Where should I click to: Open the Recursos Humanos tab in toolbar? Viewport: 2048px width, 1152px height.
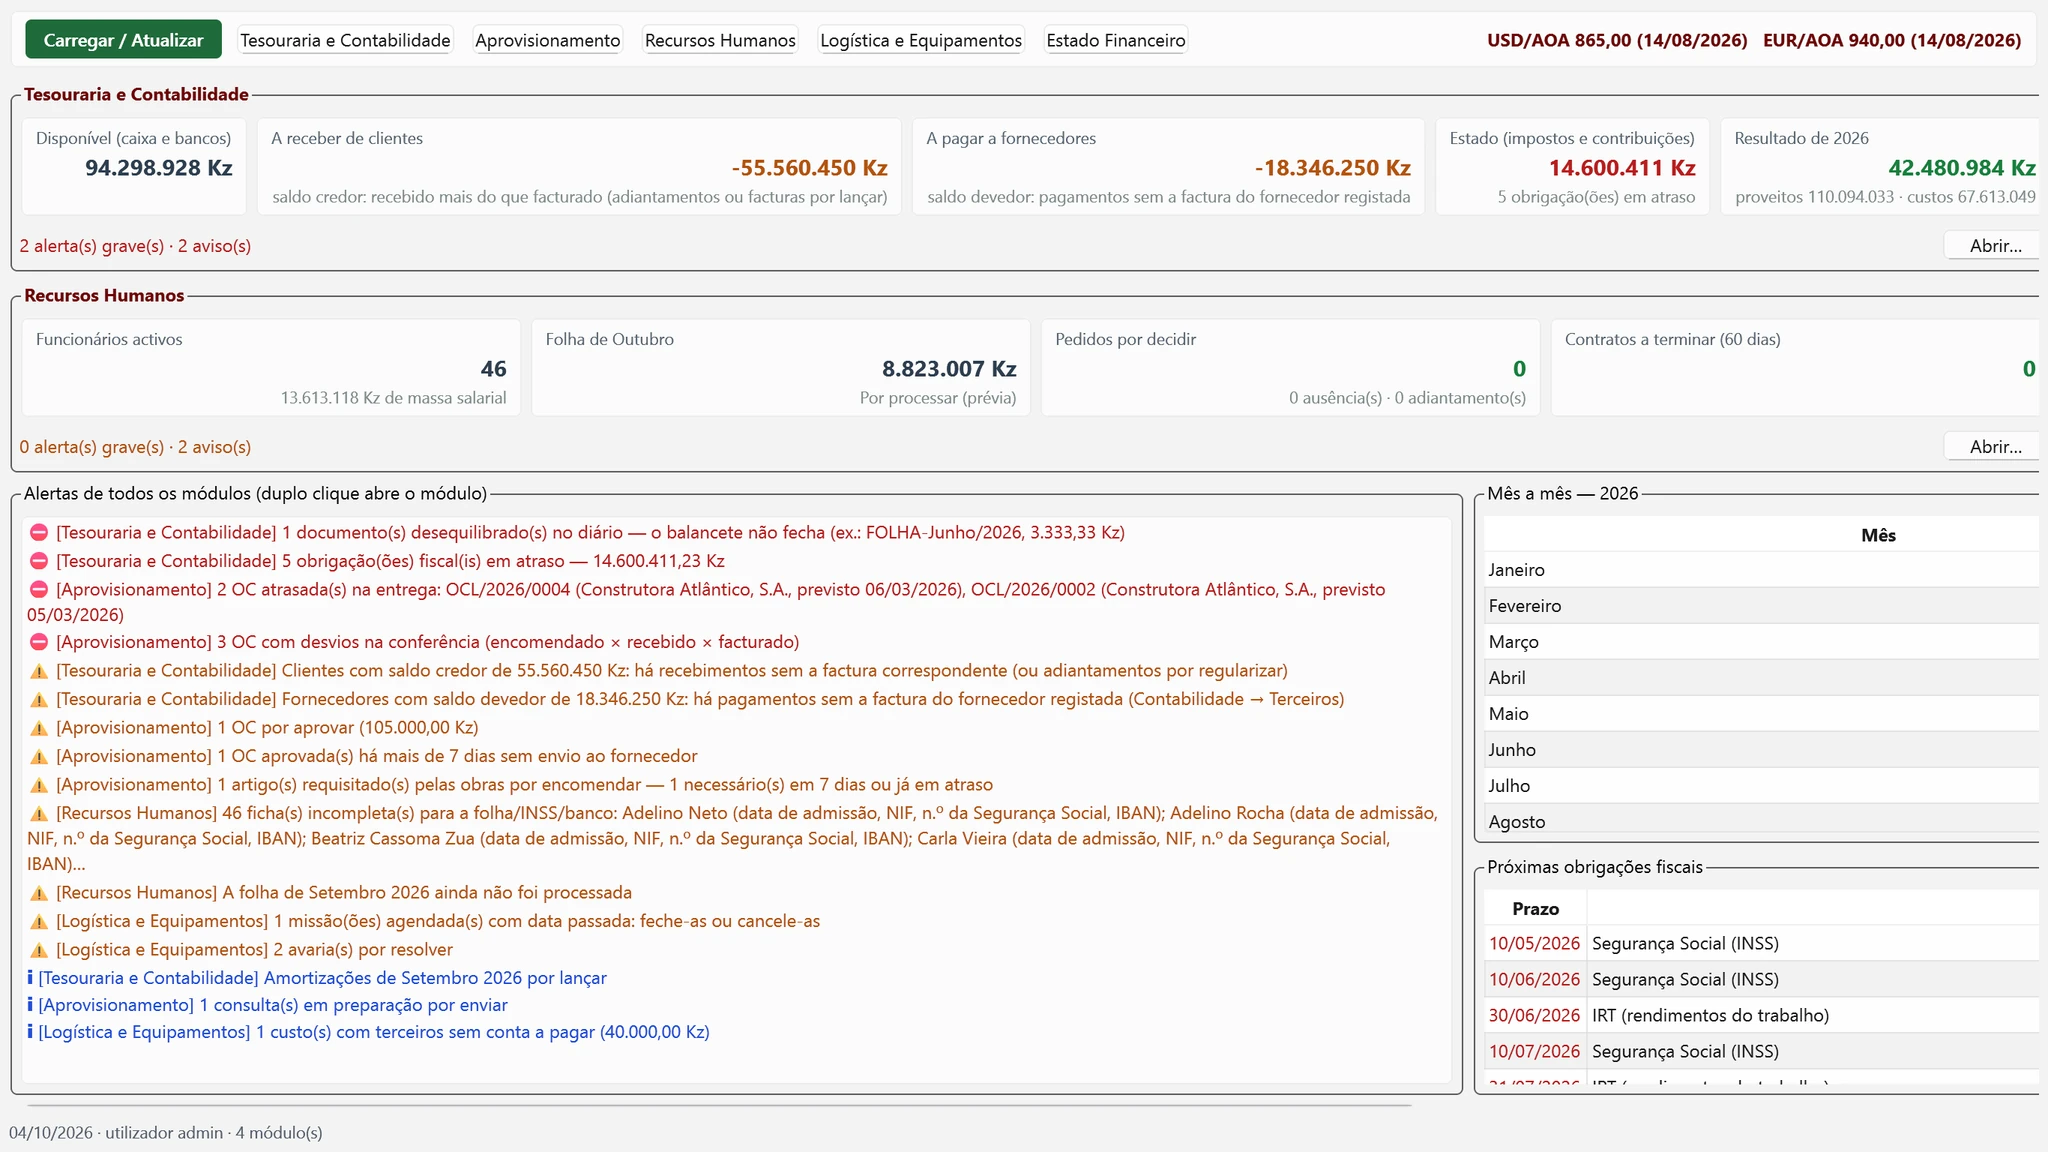point(720,40)
